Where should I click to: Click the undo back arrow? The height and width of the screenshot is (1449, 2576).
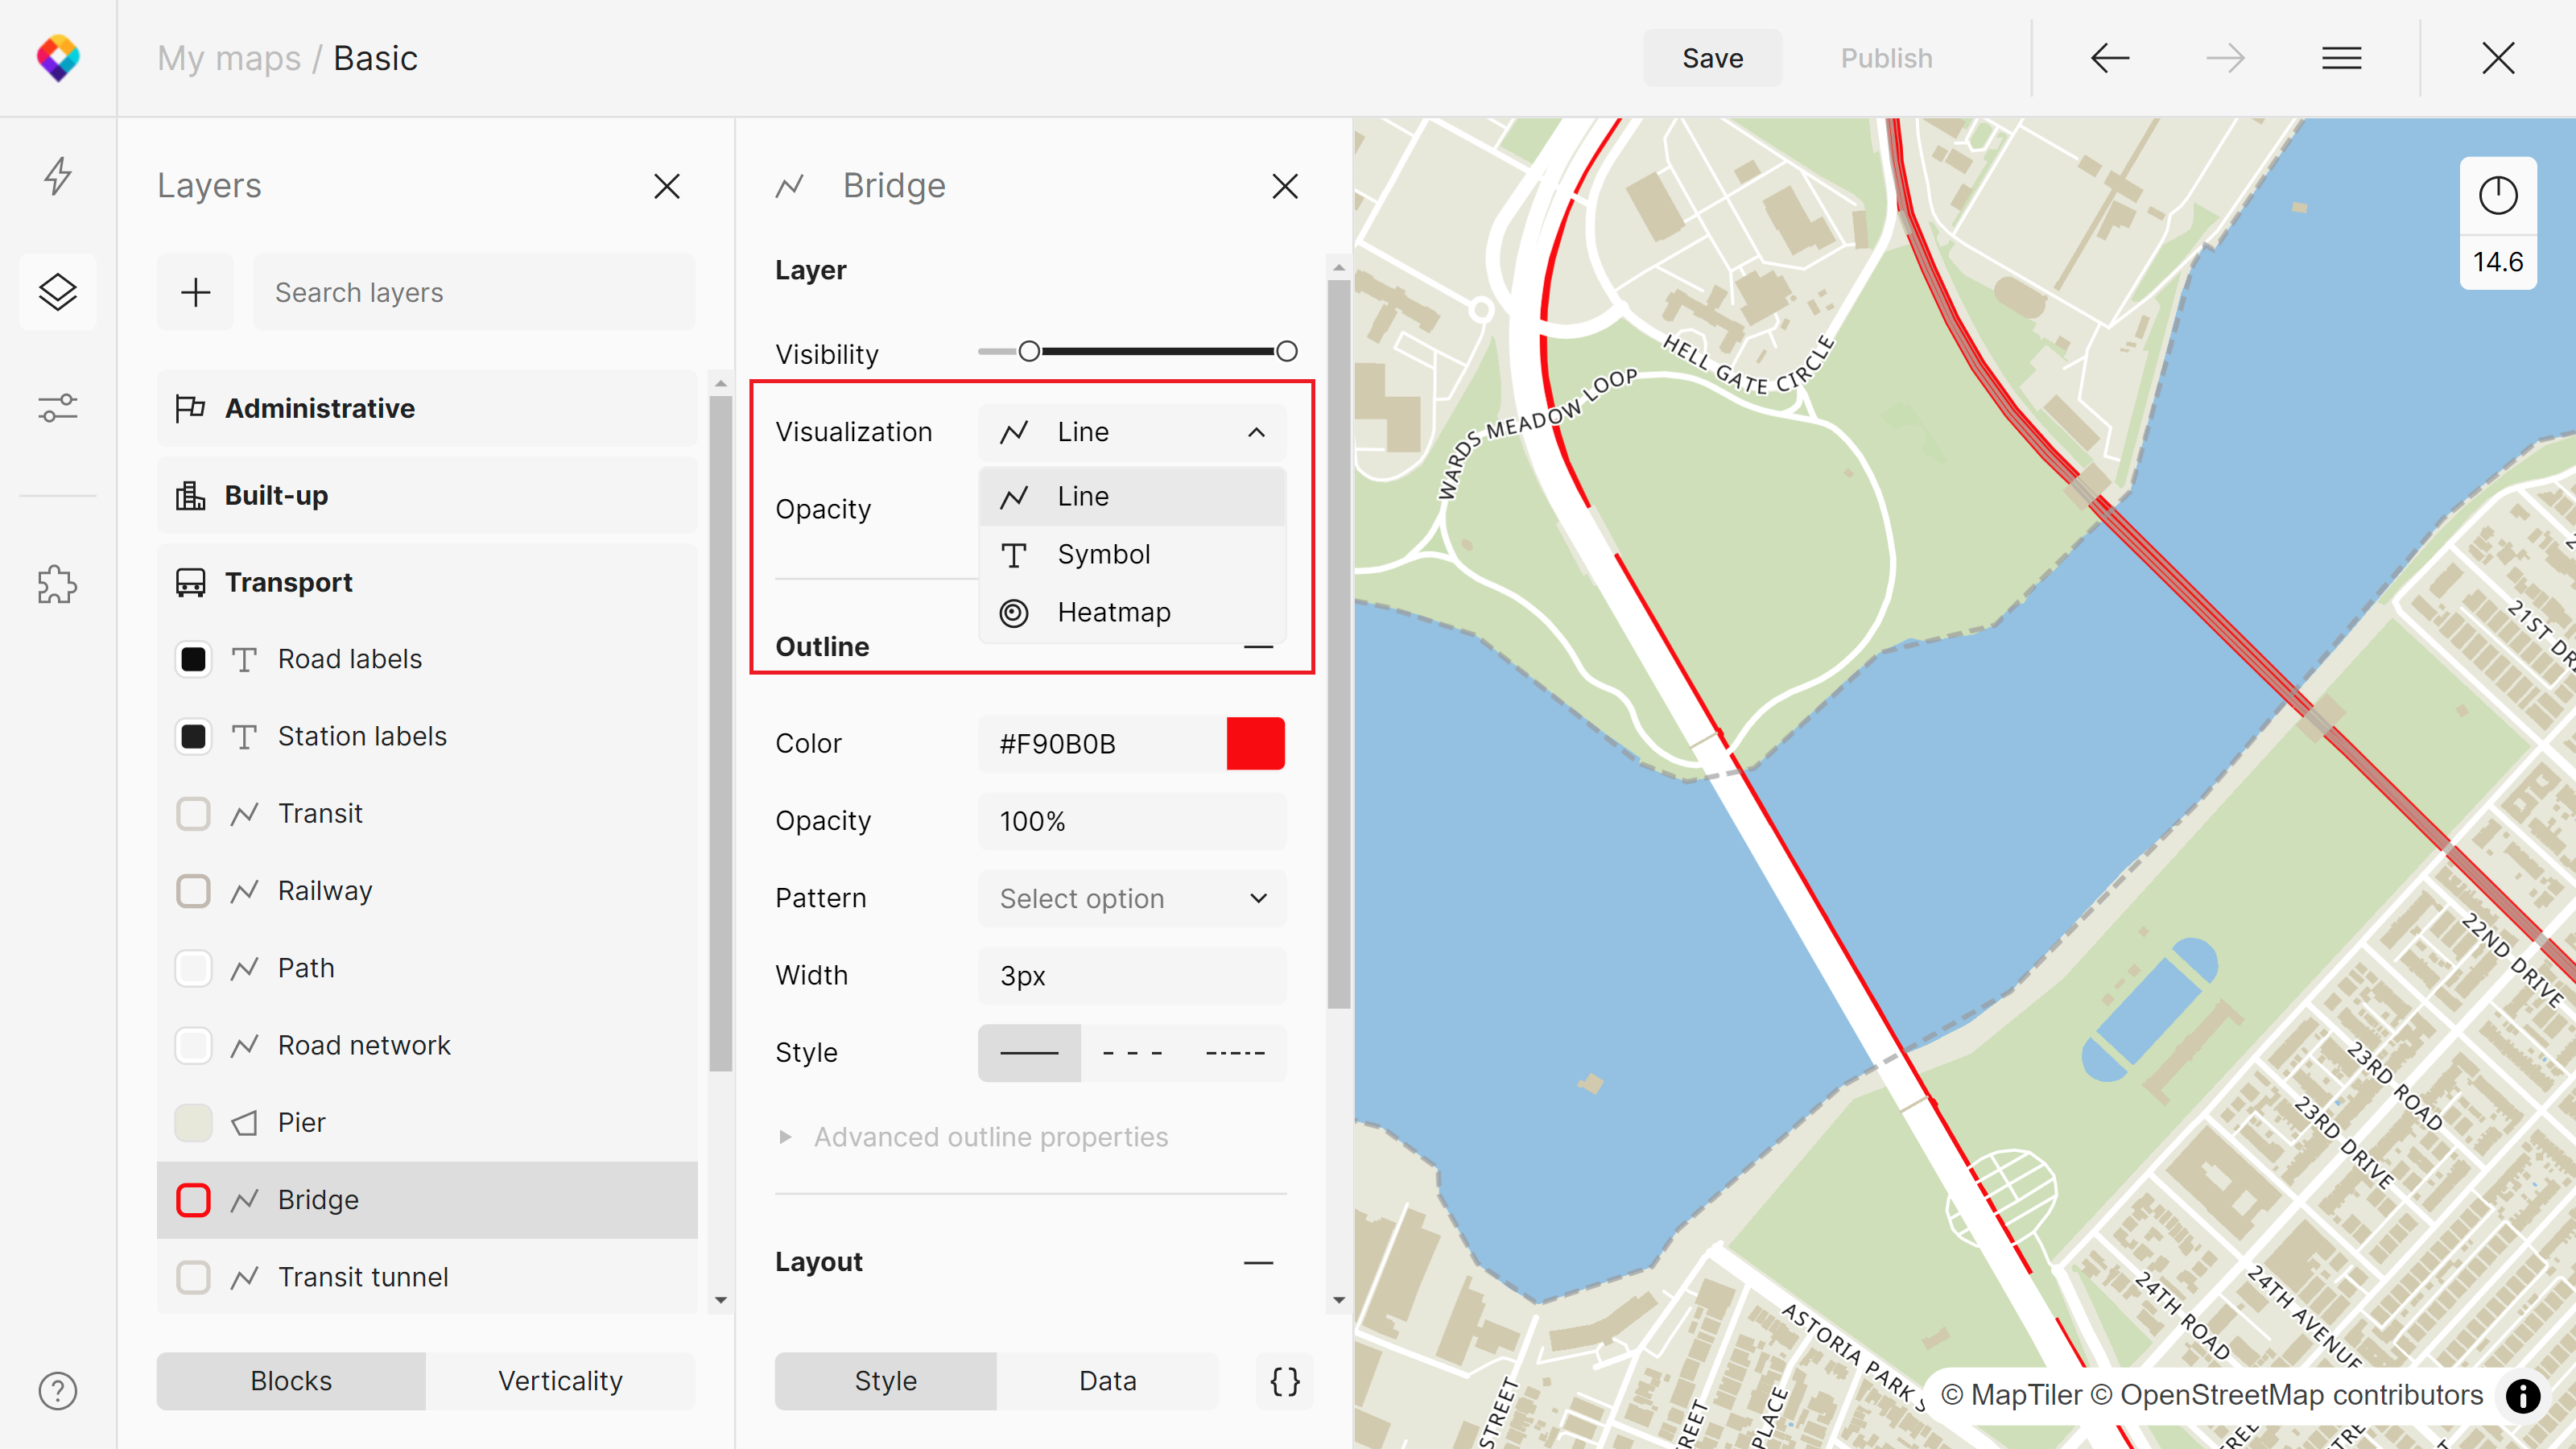2110,58
